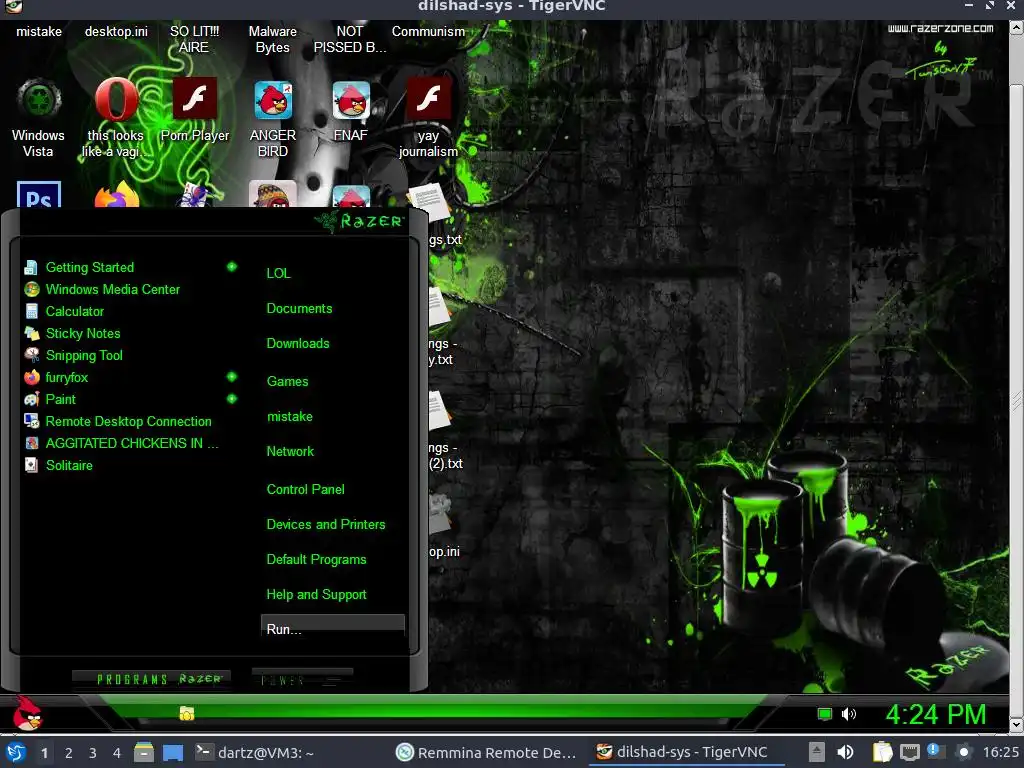Image resolution: width=1024 pixels, height=768 pixels.
Task: Click the angry bird start orb
Action: (x=27, y=713)
